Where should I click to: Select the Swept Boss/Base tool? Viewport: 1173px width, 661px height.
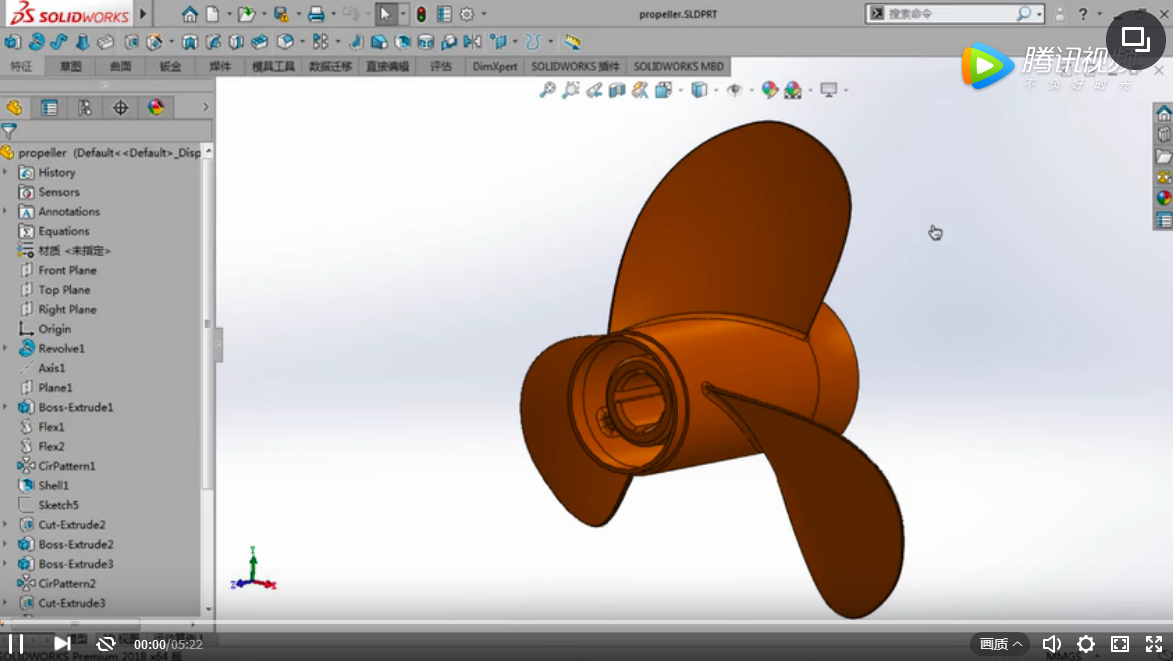pos(59,42)
